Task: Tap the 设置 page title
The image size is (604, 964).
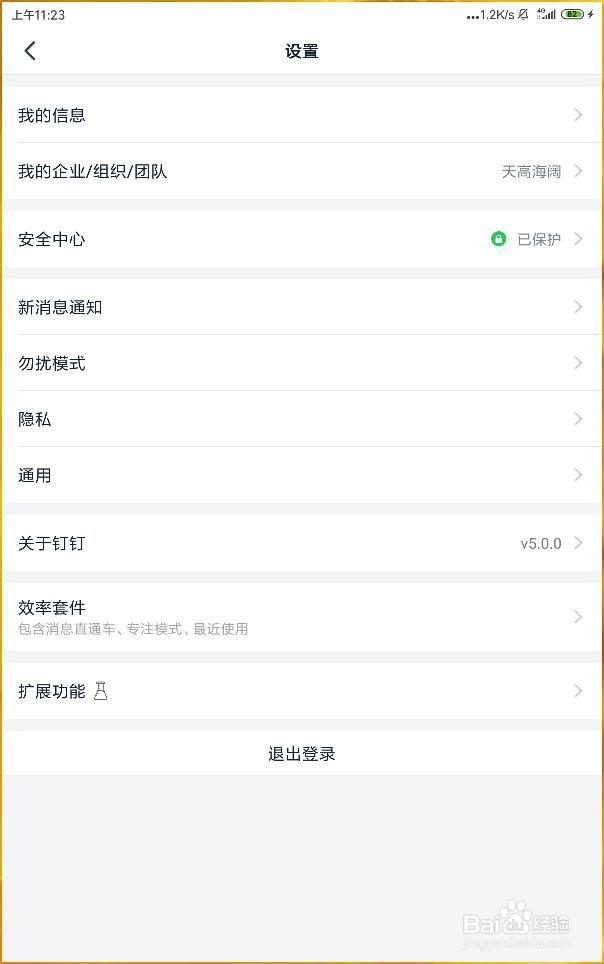Action: (x=302, y=51)
